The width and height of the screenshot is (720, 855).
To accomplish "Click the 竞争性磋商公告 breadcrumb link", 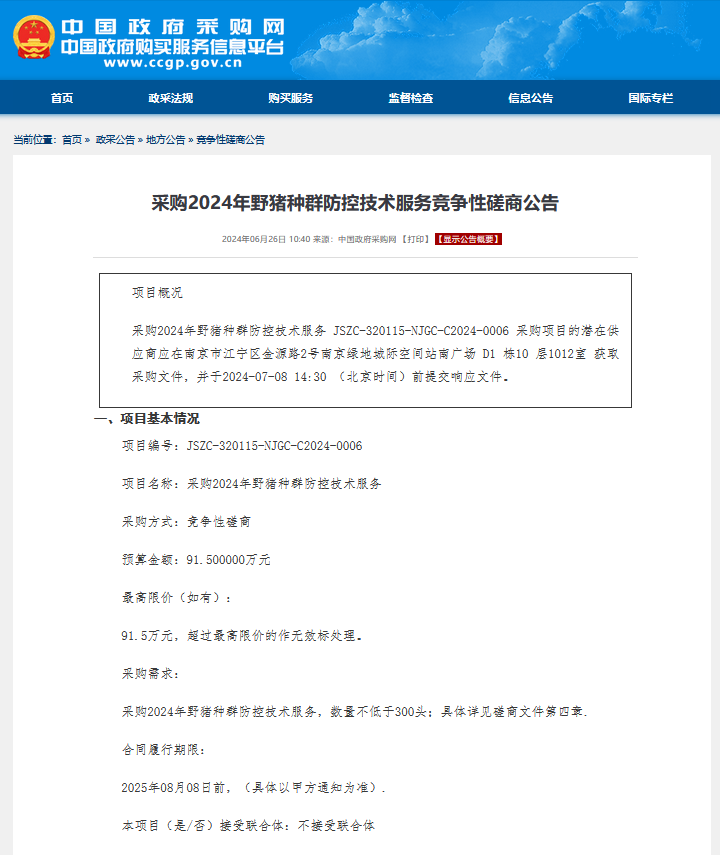I will [x=230, y=140].
